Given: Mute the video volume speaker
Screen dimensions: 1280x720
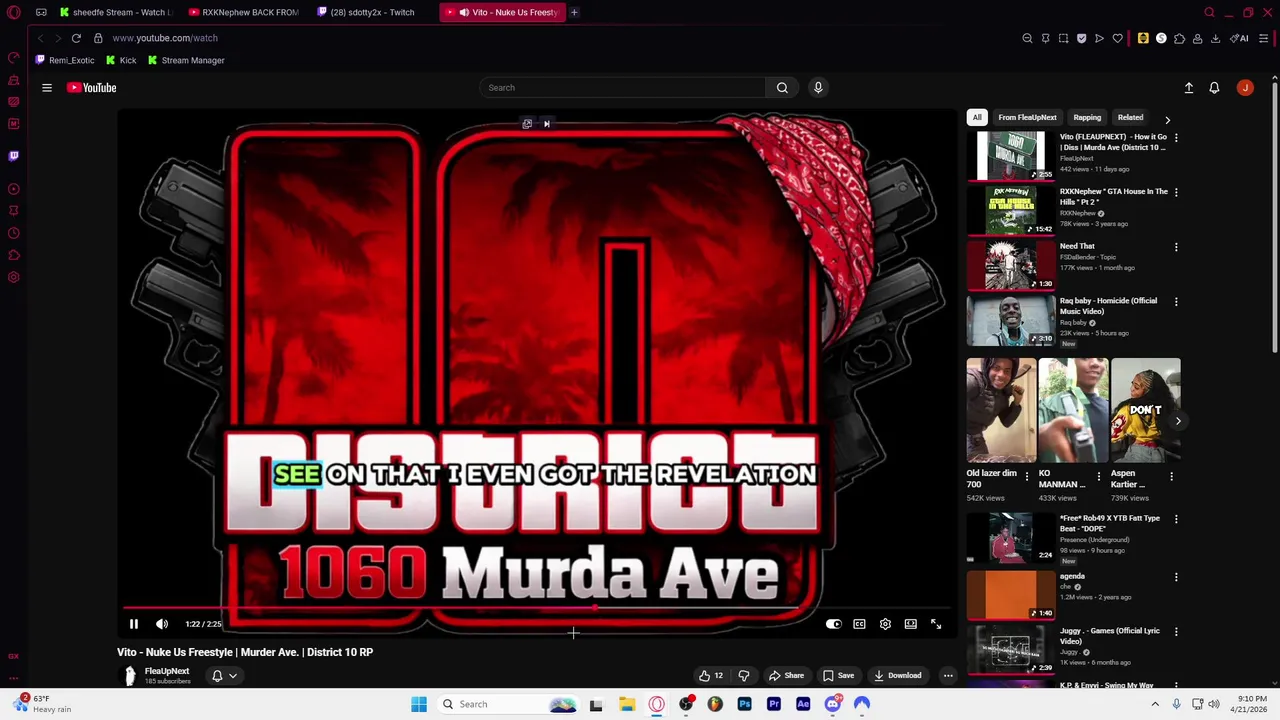Looking at the screenshot, I should tap(162, 624).
